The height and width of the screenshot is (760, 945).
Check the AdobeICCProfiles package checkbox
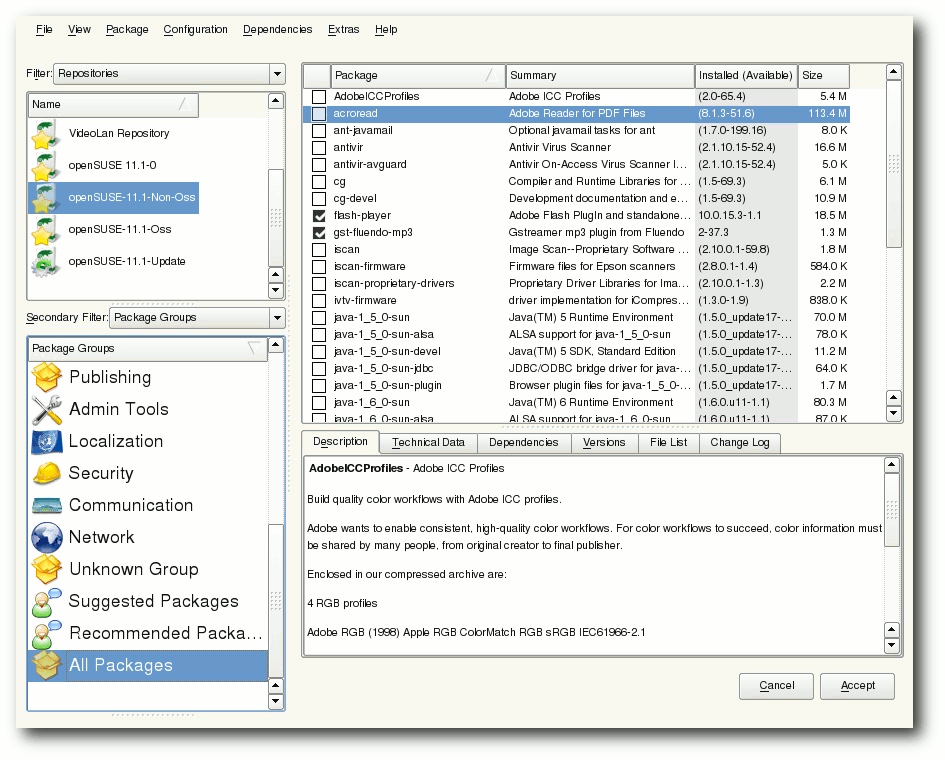click(319, 96)
